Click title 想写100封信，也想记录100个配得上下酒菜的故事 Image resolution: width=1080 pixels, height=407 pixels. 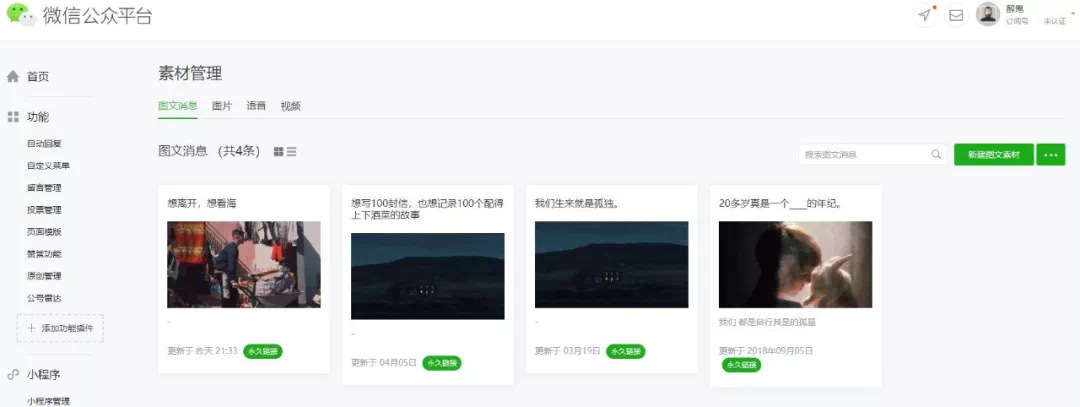[427, 209]
